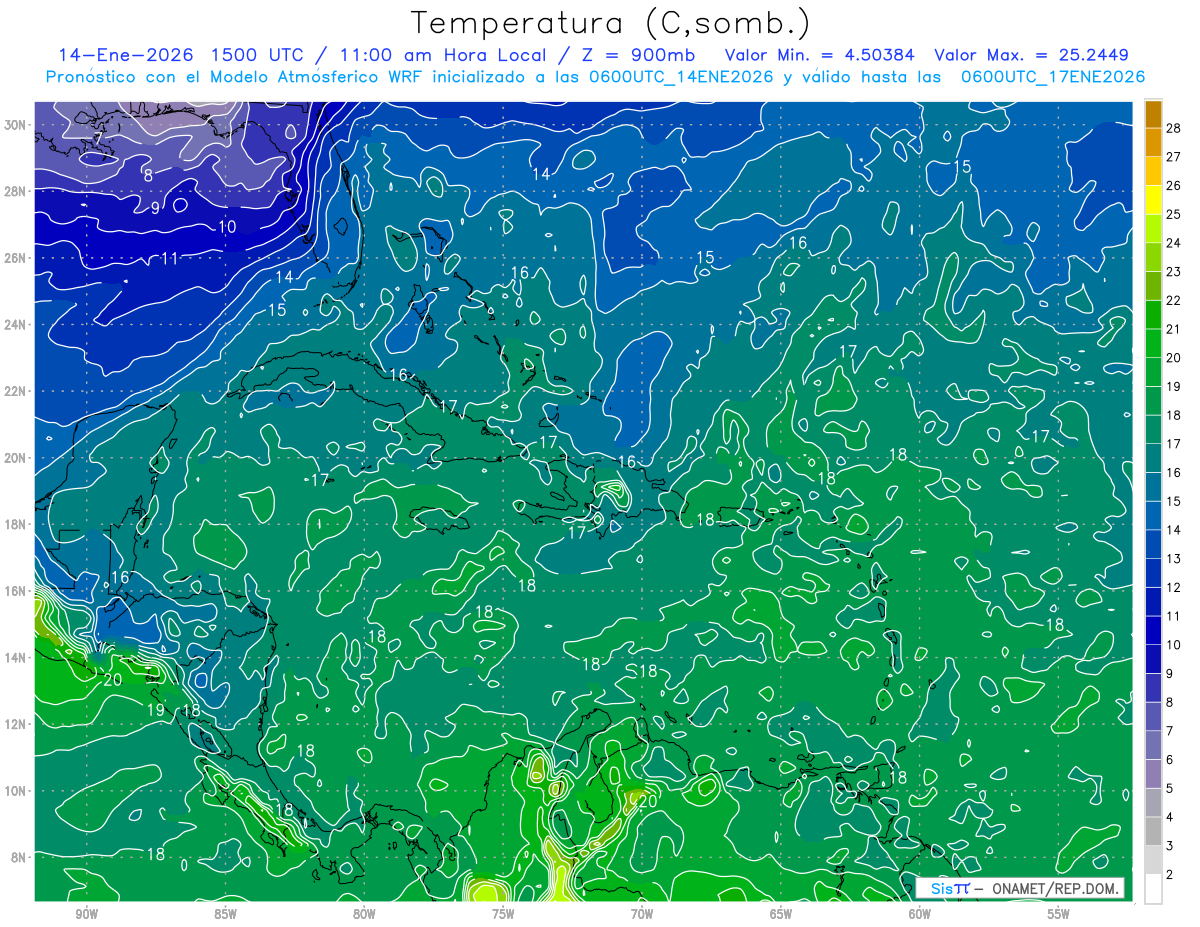Click the orange swatch between 26 and 27
1200x927 pixels.
(1153, 170)
